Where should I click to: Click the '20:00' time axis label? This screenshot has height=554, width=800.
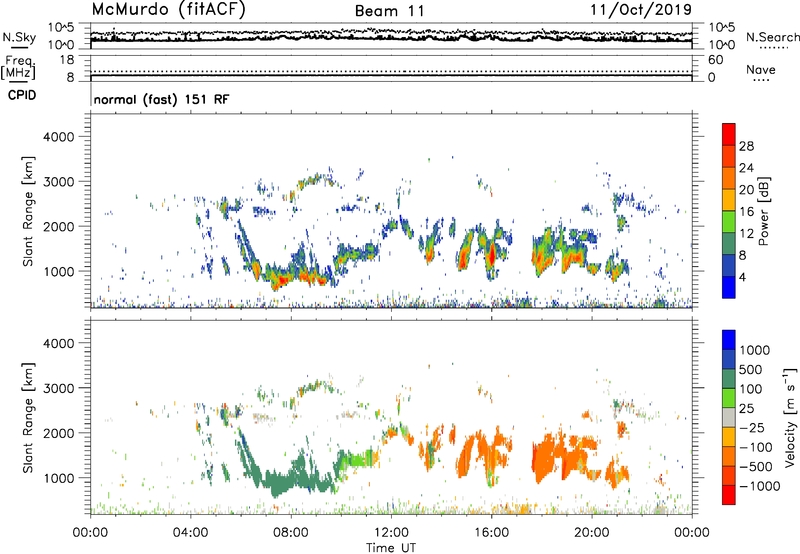591,533
